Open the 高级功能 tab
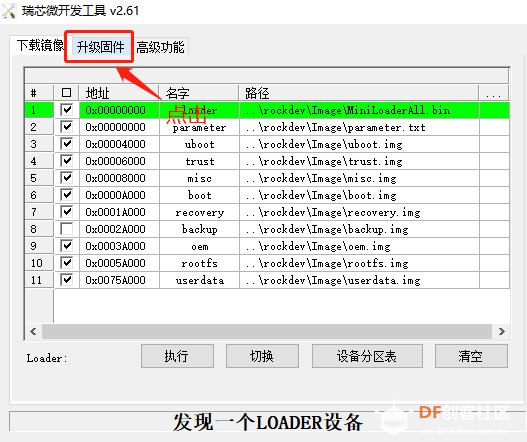Viewport: 527px width, 442px height. point(160,47)
